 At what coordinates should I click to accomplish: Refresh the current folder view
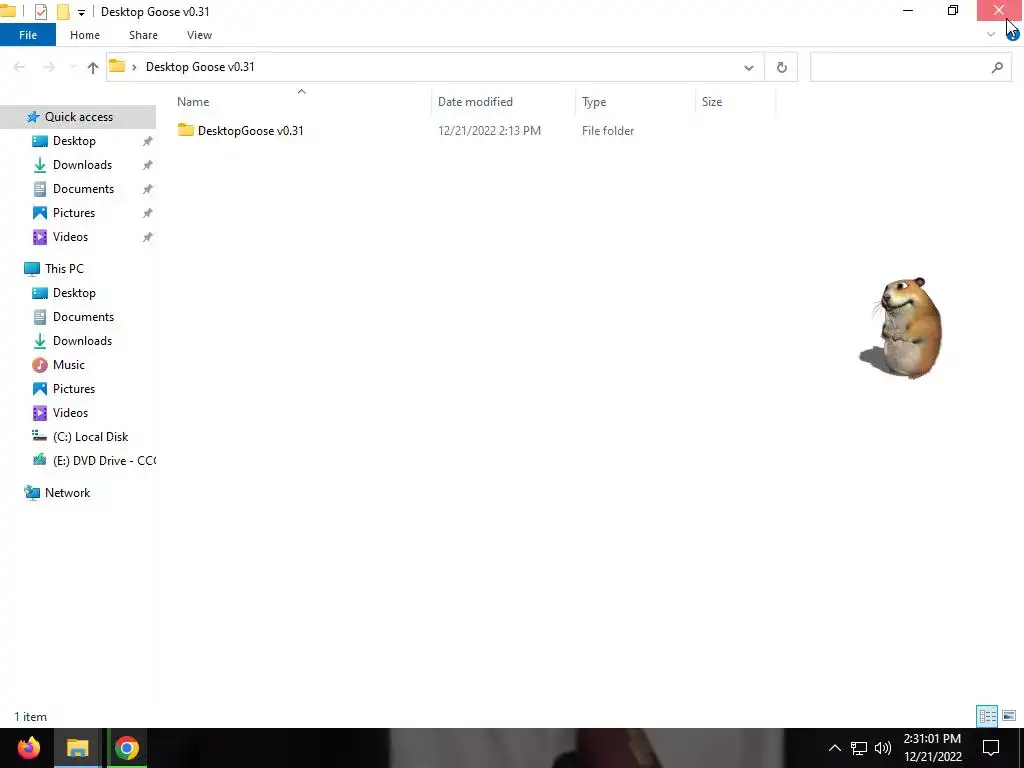781,68
